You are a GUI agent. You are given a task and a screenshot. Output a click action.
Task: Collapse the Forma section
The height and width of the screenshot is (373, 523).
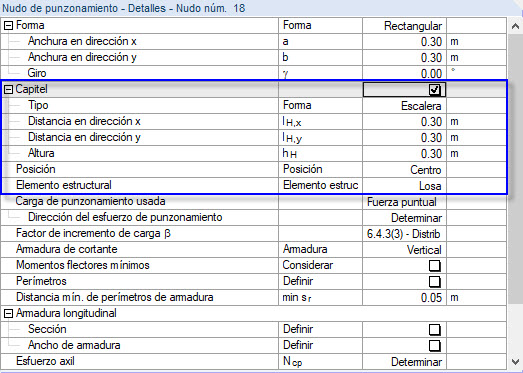pyautogui.click(x=9, y=26)
